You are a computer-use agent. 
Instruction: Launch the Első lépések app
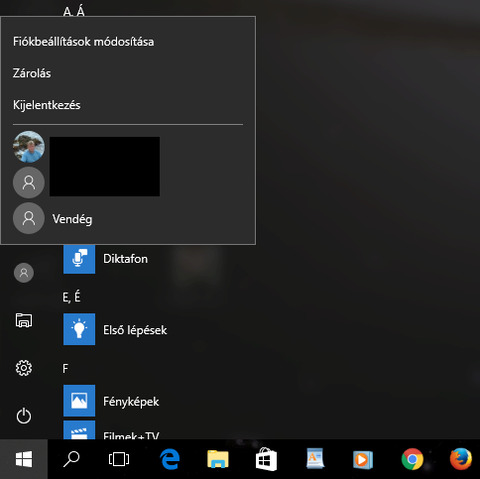click(115, 329)
